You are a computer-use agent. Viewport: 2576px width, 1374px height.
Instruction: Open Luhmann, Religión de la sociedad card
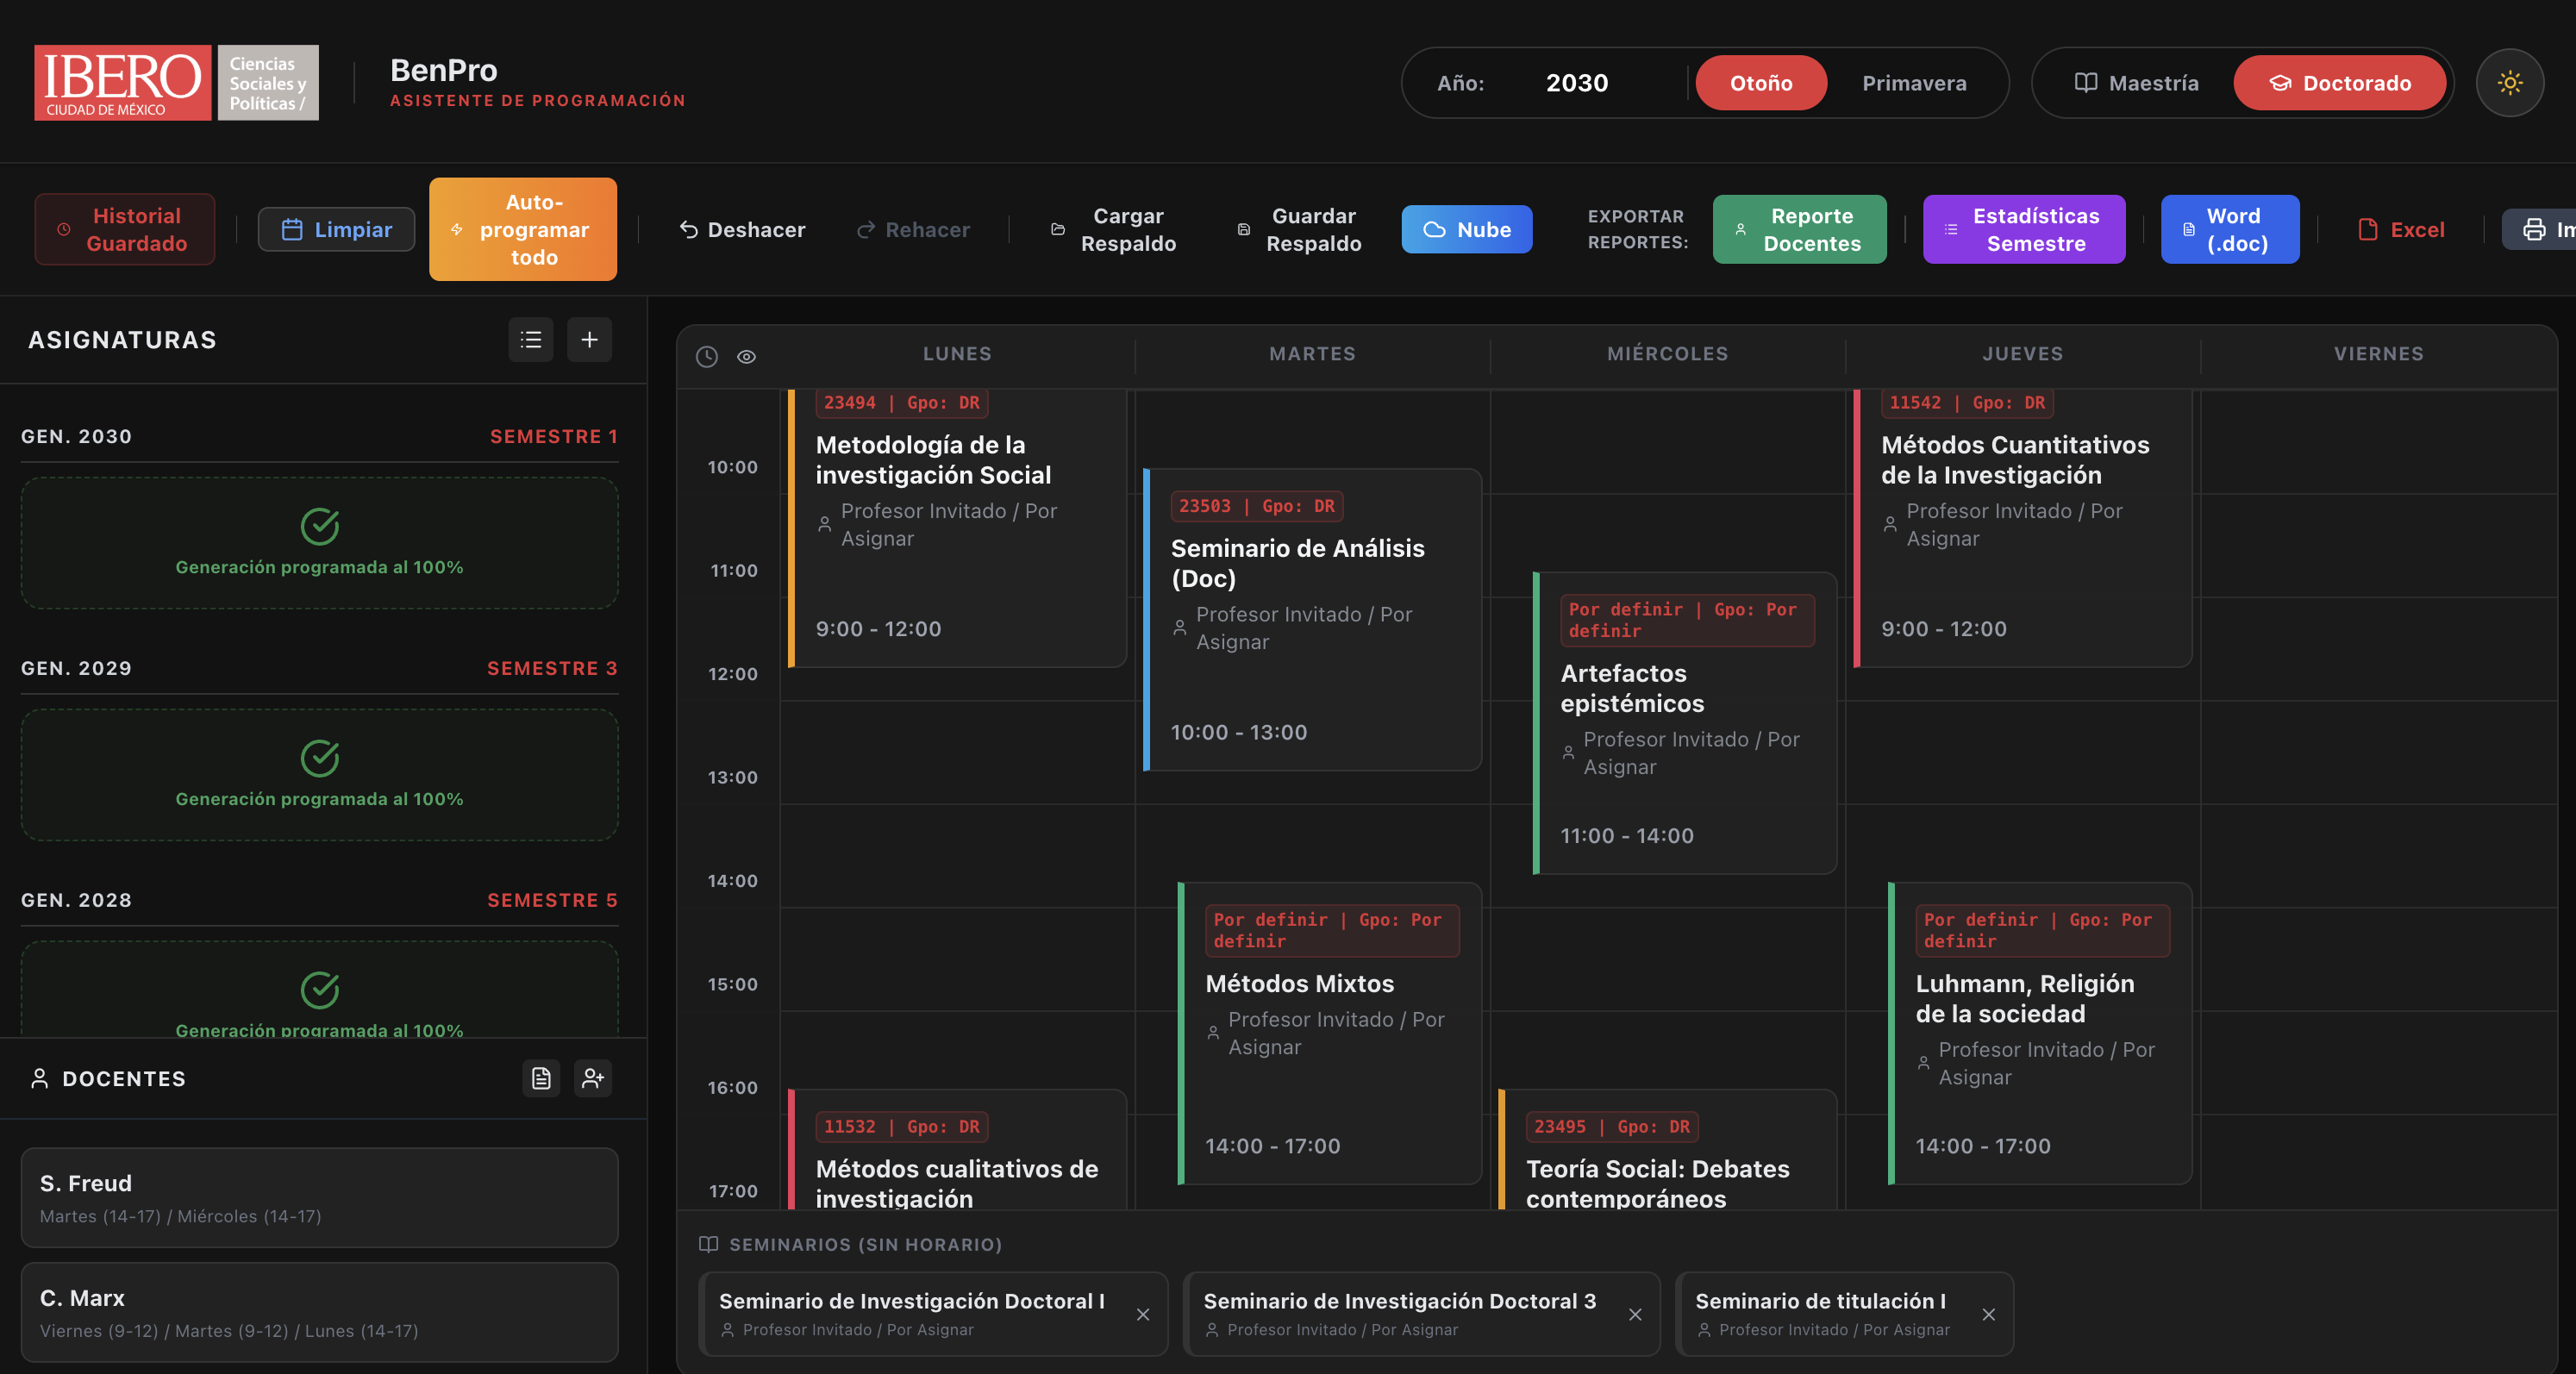(x=2040, y=1033)
